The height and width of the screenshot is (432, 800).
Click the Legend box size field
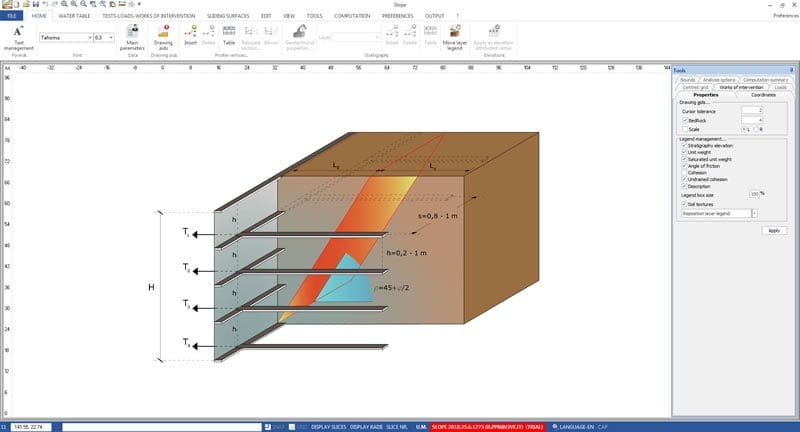point(754,193)
